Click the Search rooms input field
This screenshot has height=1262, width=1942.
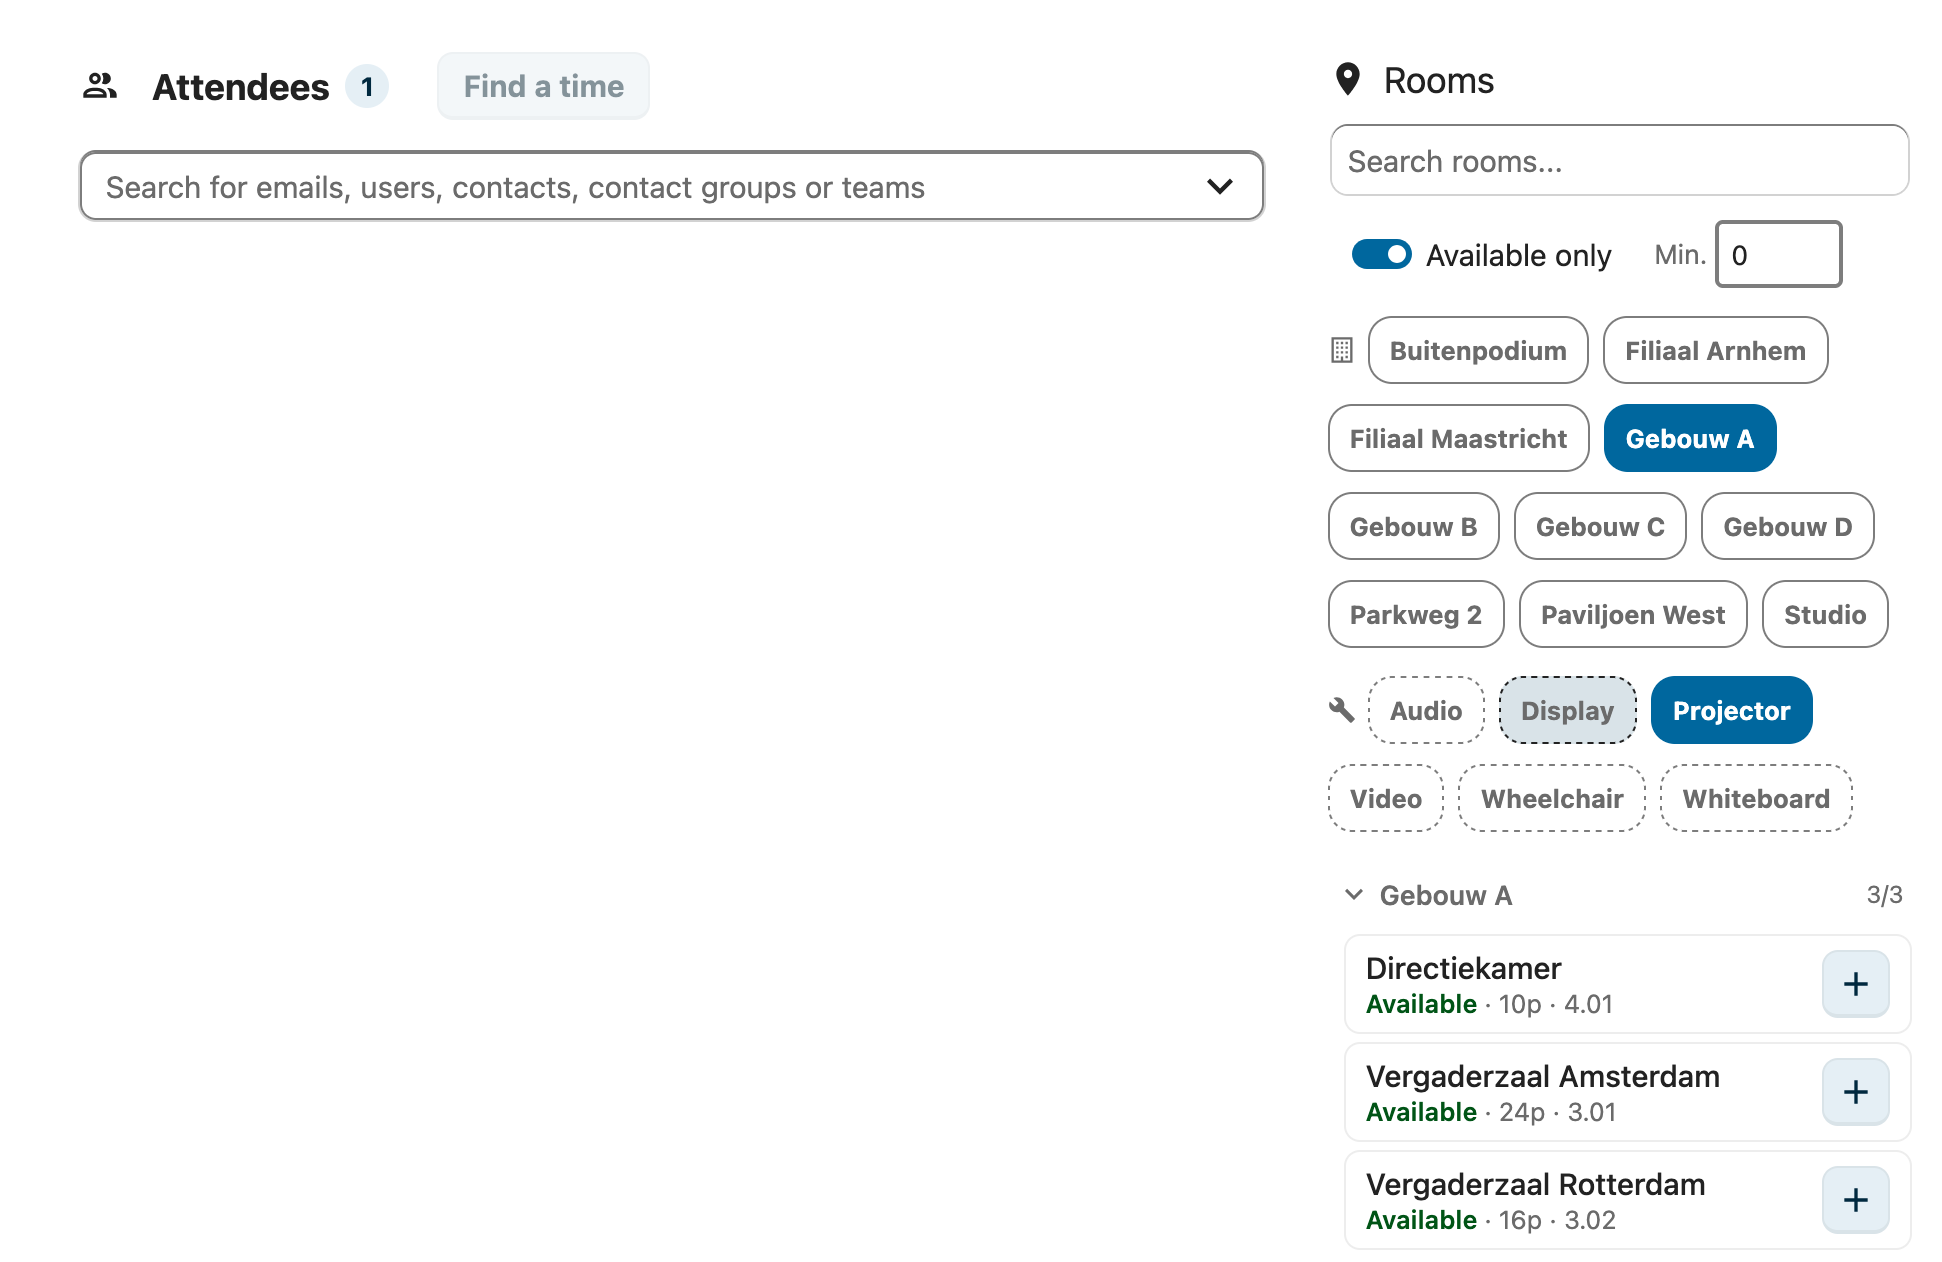1619,160
